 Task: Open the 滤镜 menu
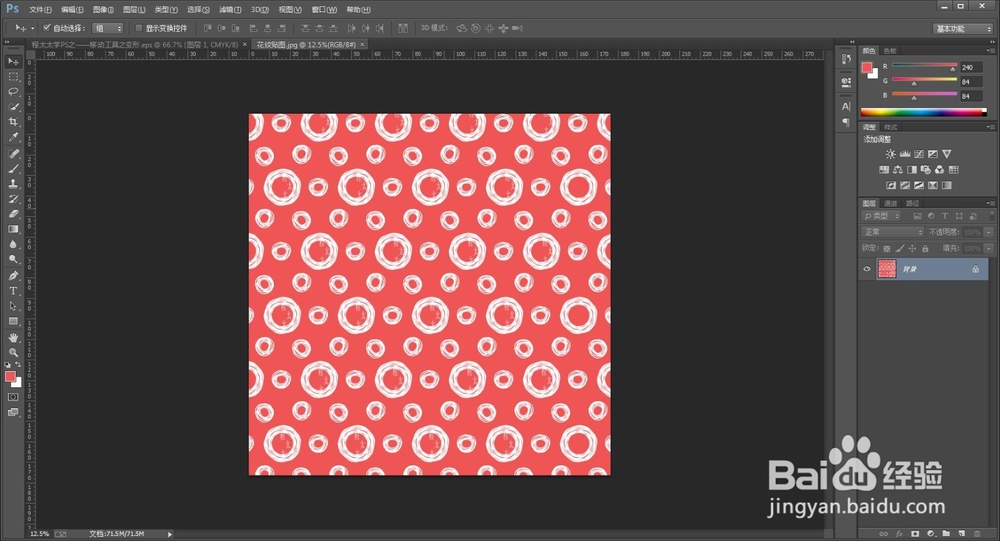230,10
